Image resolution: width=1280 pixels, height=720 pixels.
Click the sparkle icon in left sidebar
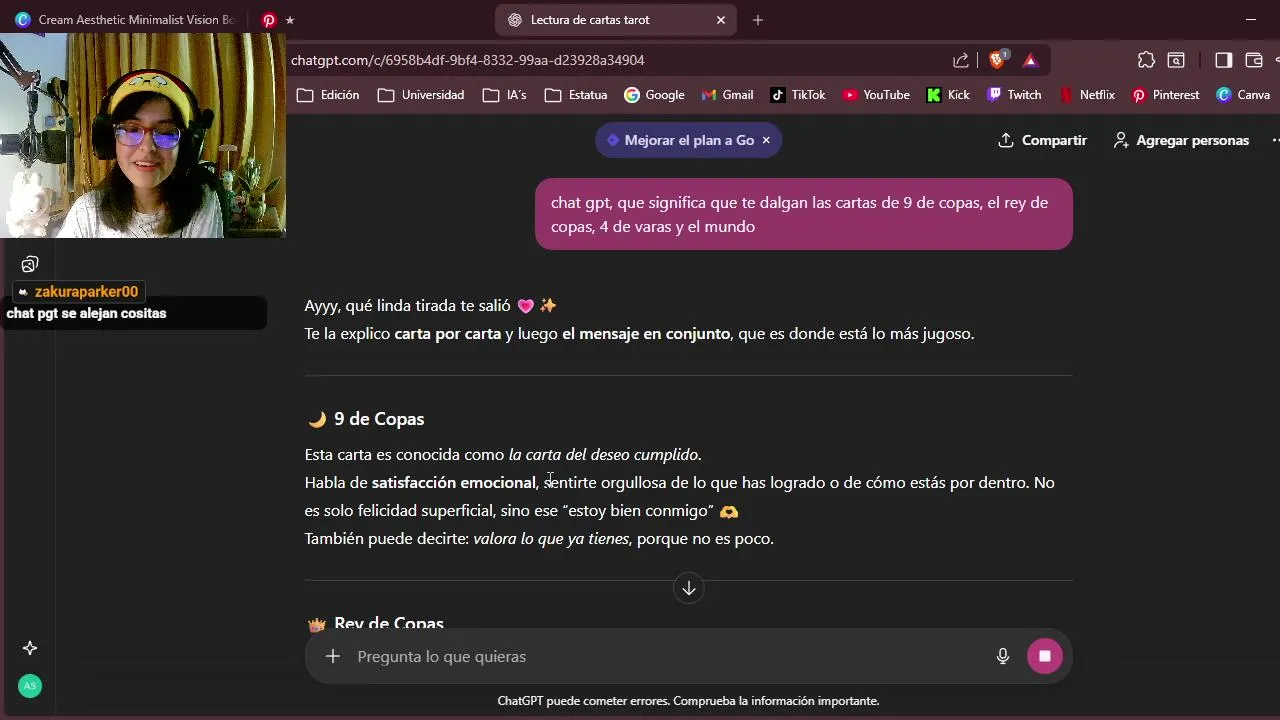coord(30,648)
